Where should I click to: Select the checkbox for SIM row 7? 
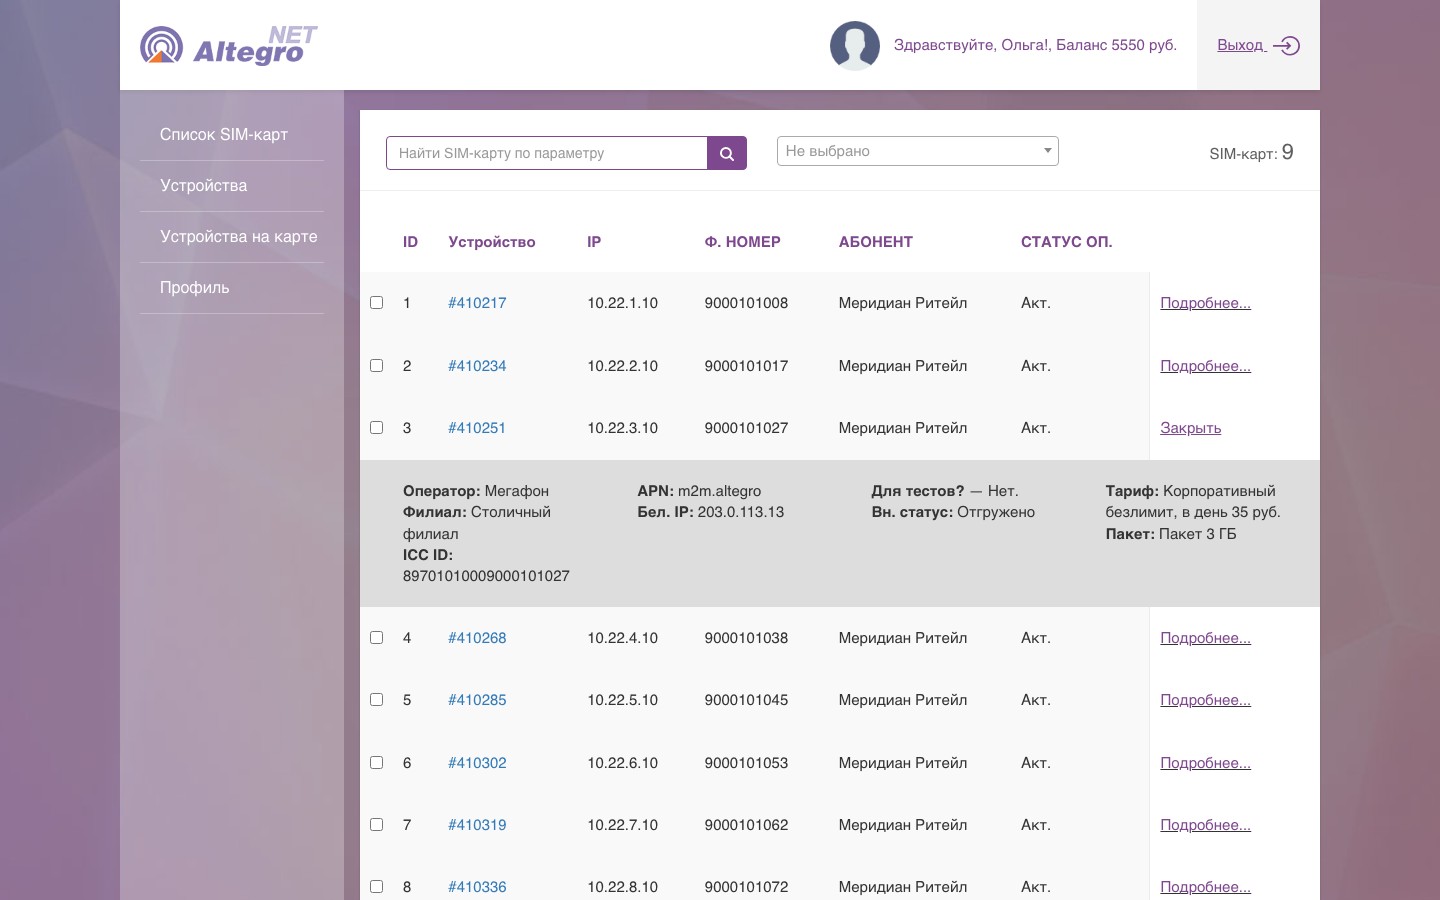pos(377,824)
